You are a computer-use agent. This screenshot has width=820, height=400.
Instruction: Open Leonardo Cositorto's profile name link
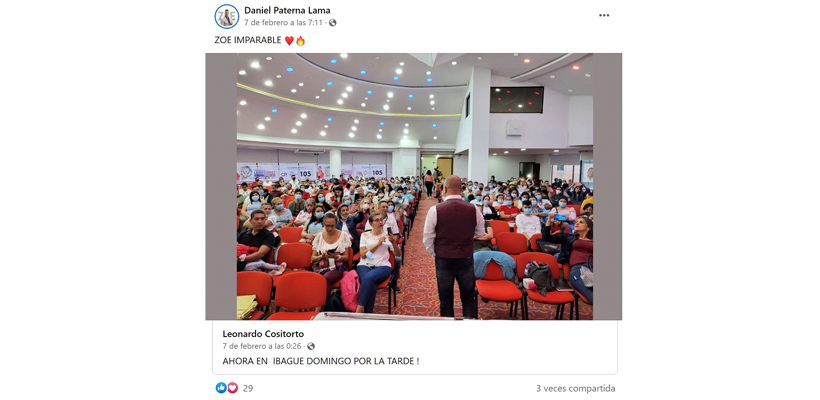coord(263,334)
